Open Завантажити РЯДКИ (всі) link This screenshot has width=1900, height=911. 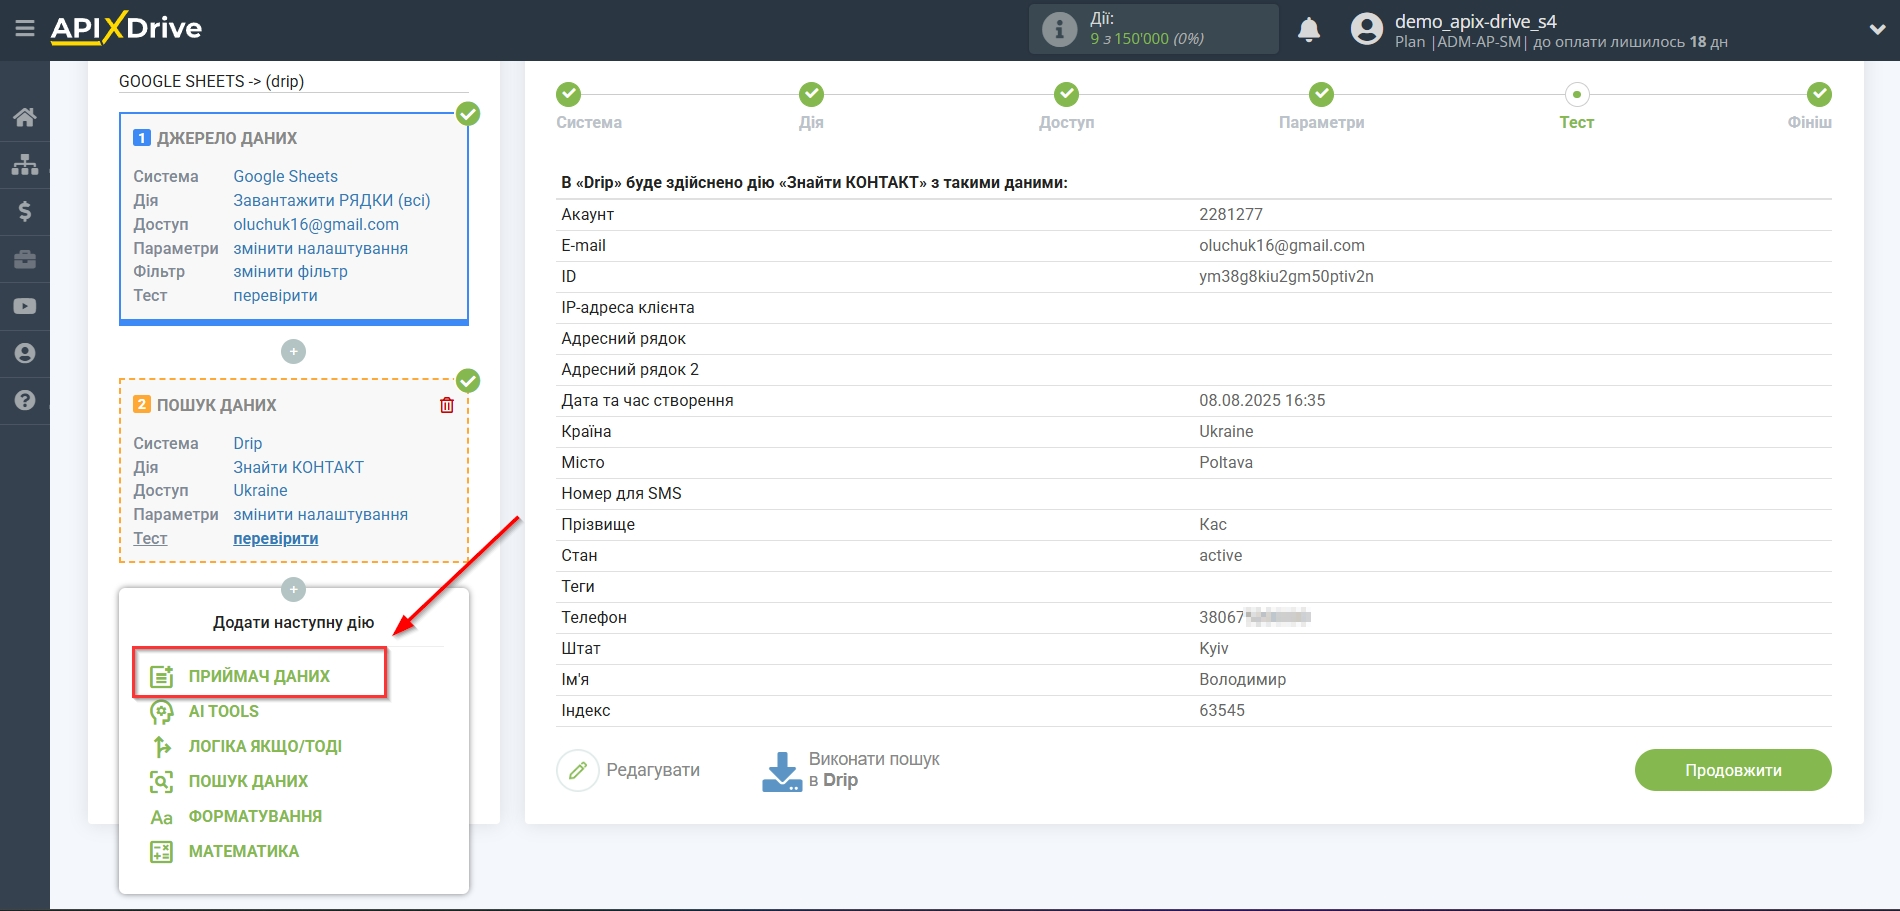(x=332, y=200)
